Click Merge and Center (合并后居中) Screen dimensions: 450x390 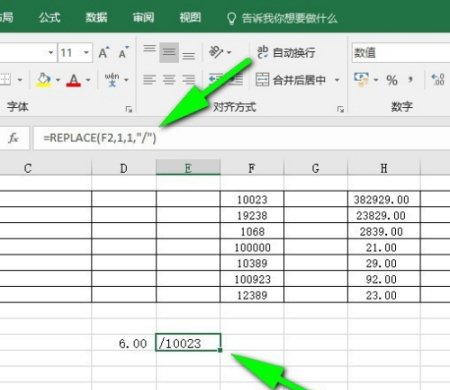pos(291,80)
